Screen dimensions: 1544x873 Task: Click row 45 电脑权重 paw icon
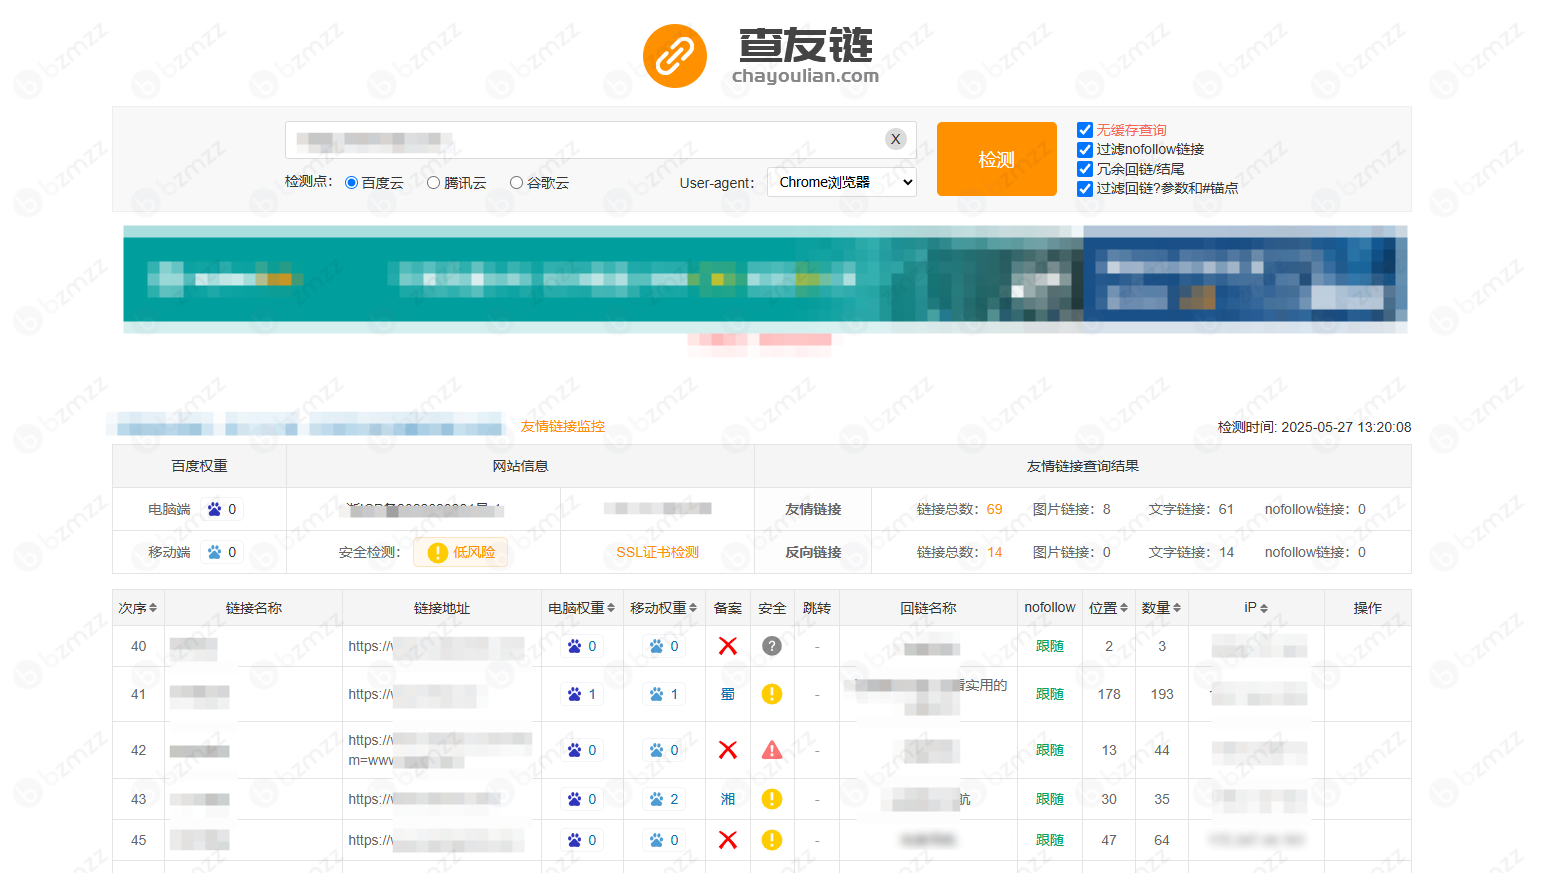pyautogui.click(x=574, y=840)
